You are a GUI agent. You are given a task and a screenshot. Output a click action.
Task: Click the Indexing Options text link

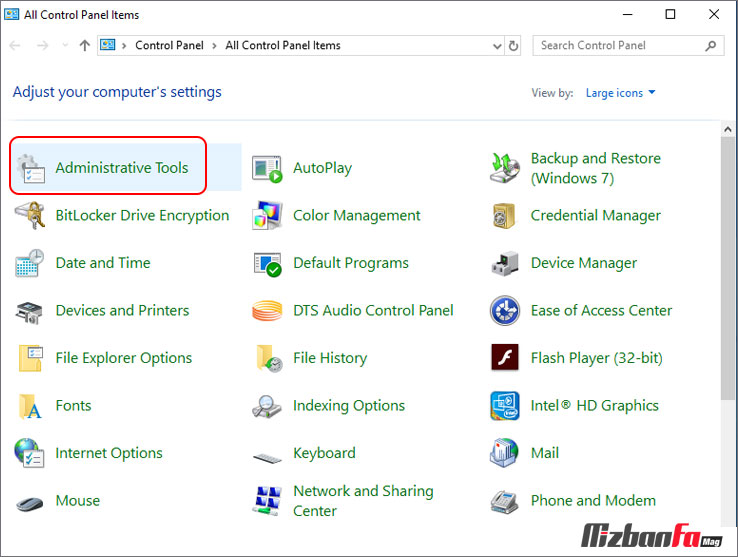(349, 405)
